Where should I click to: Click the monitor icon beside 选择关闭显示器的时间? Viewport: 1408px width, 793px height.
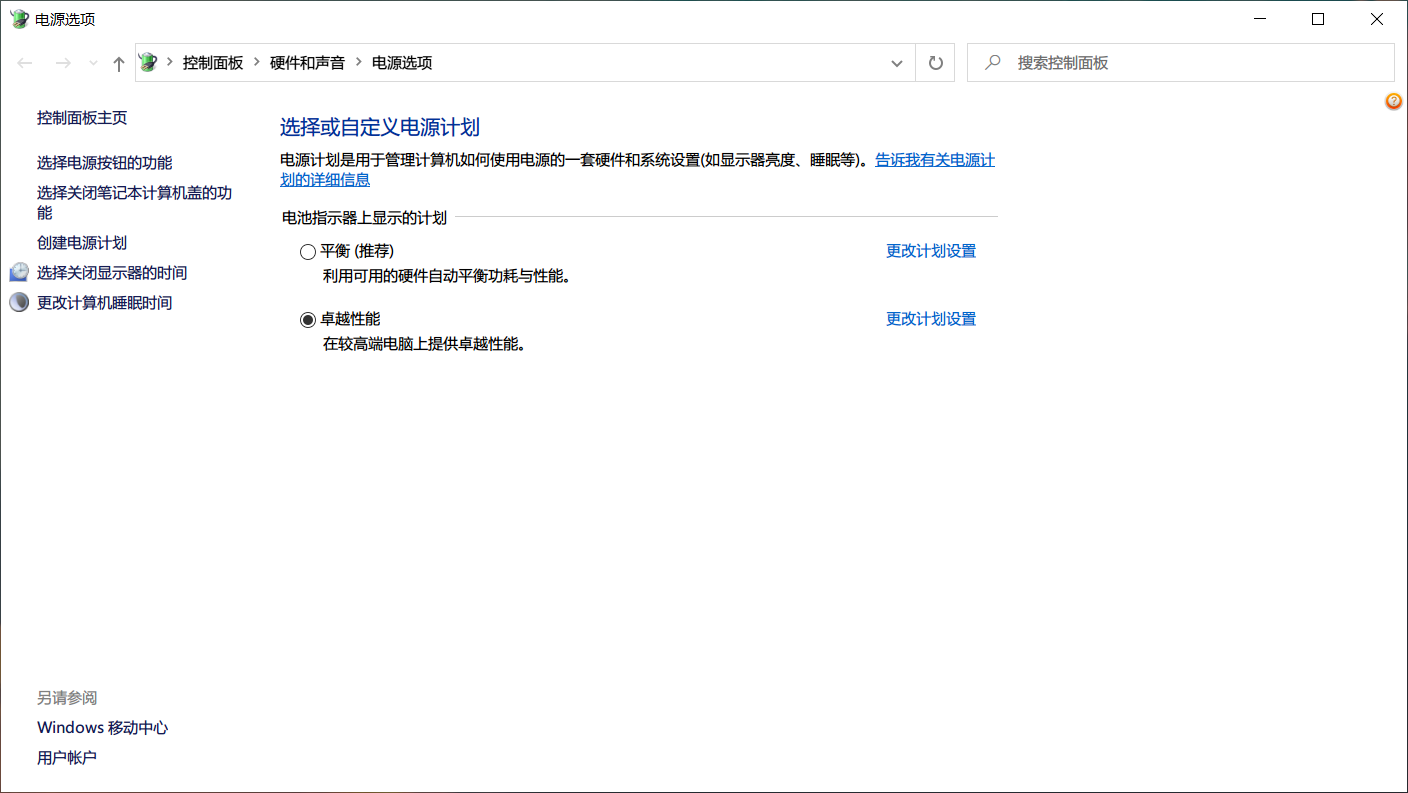(19, 273)
